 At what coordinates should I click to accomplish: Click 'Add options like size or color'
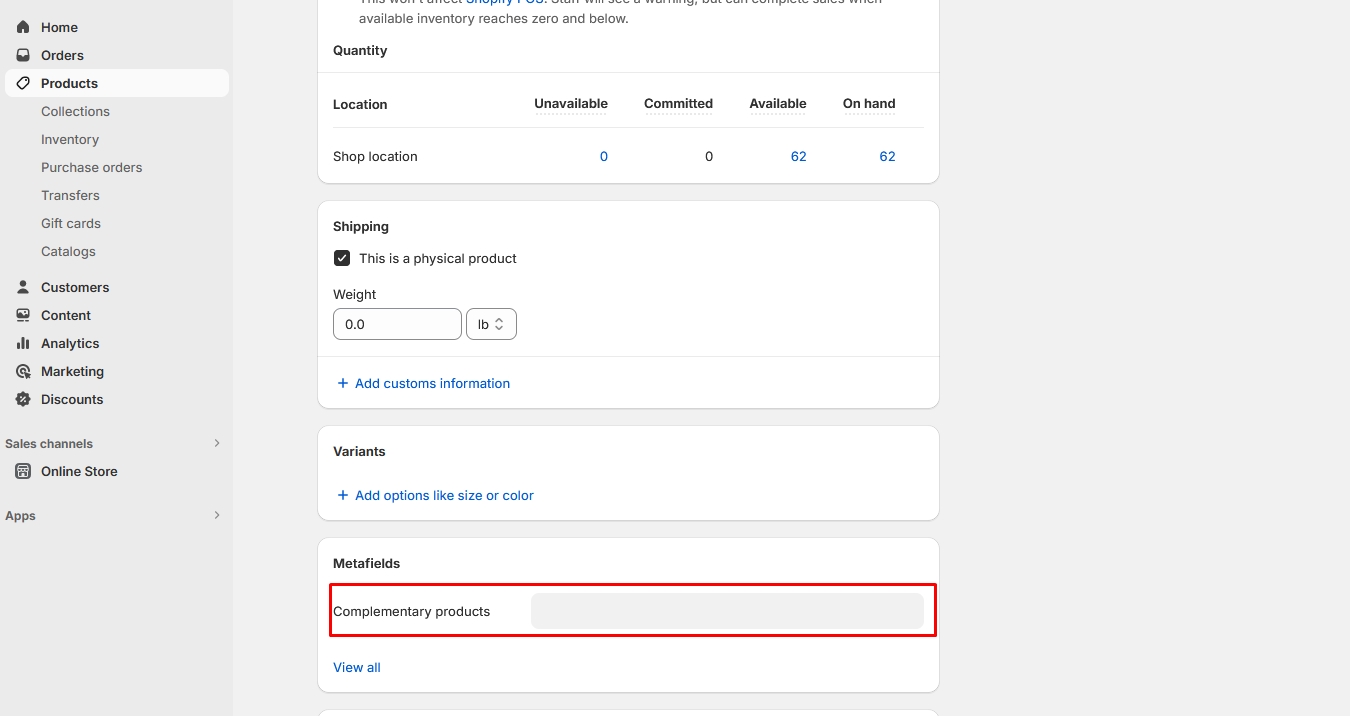[444, 495]
